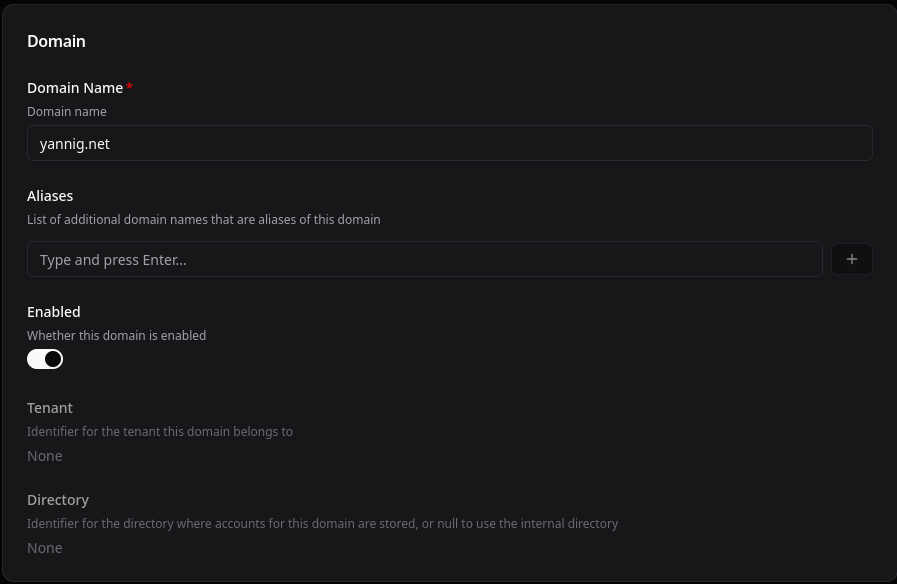
Task: Click the Directory field label
Action: [58, 500]
